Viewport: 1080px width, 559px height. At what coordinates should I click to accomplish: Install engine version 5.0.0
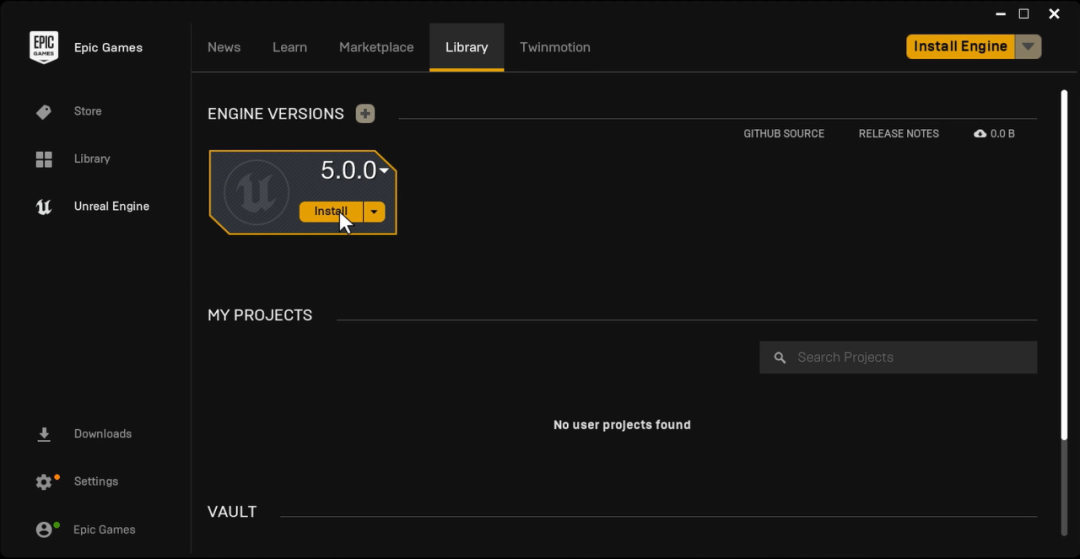[330, 212]
